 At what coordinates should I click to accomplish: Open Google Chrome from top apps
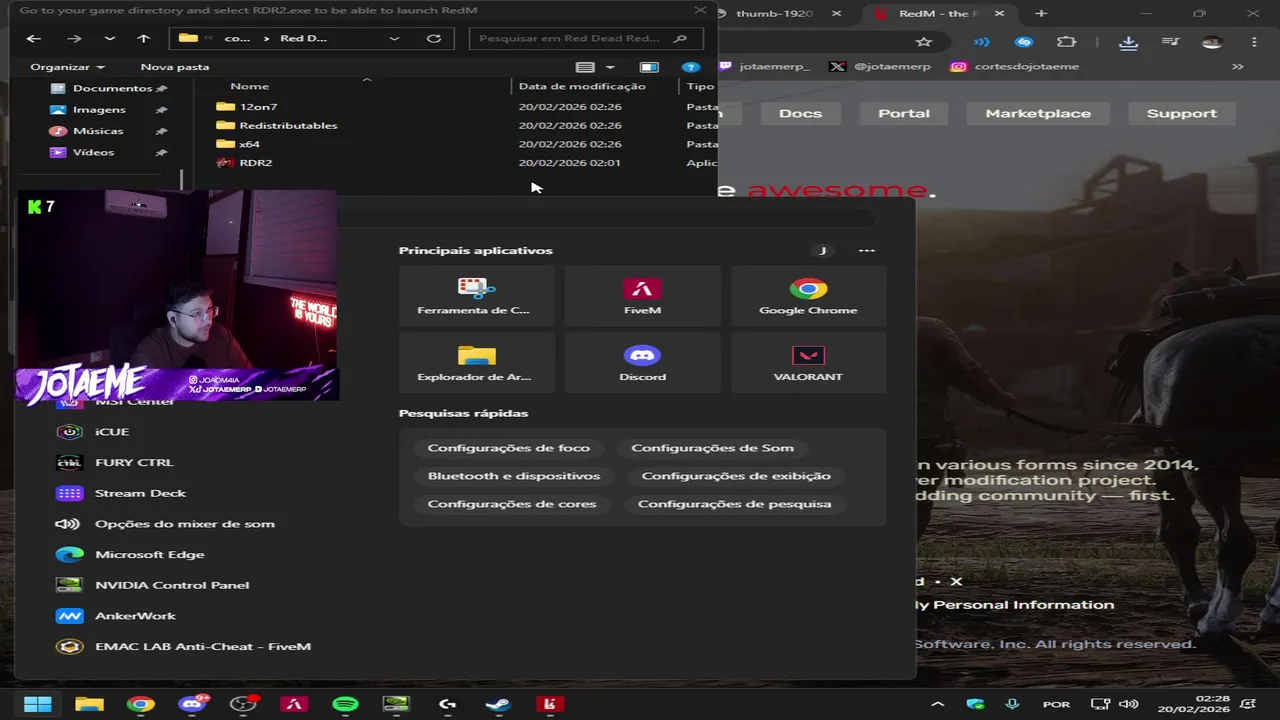point(808,296)
